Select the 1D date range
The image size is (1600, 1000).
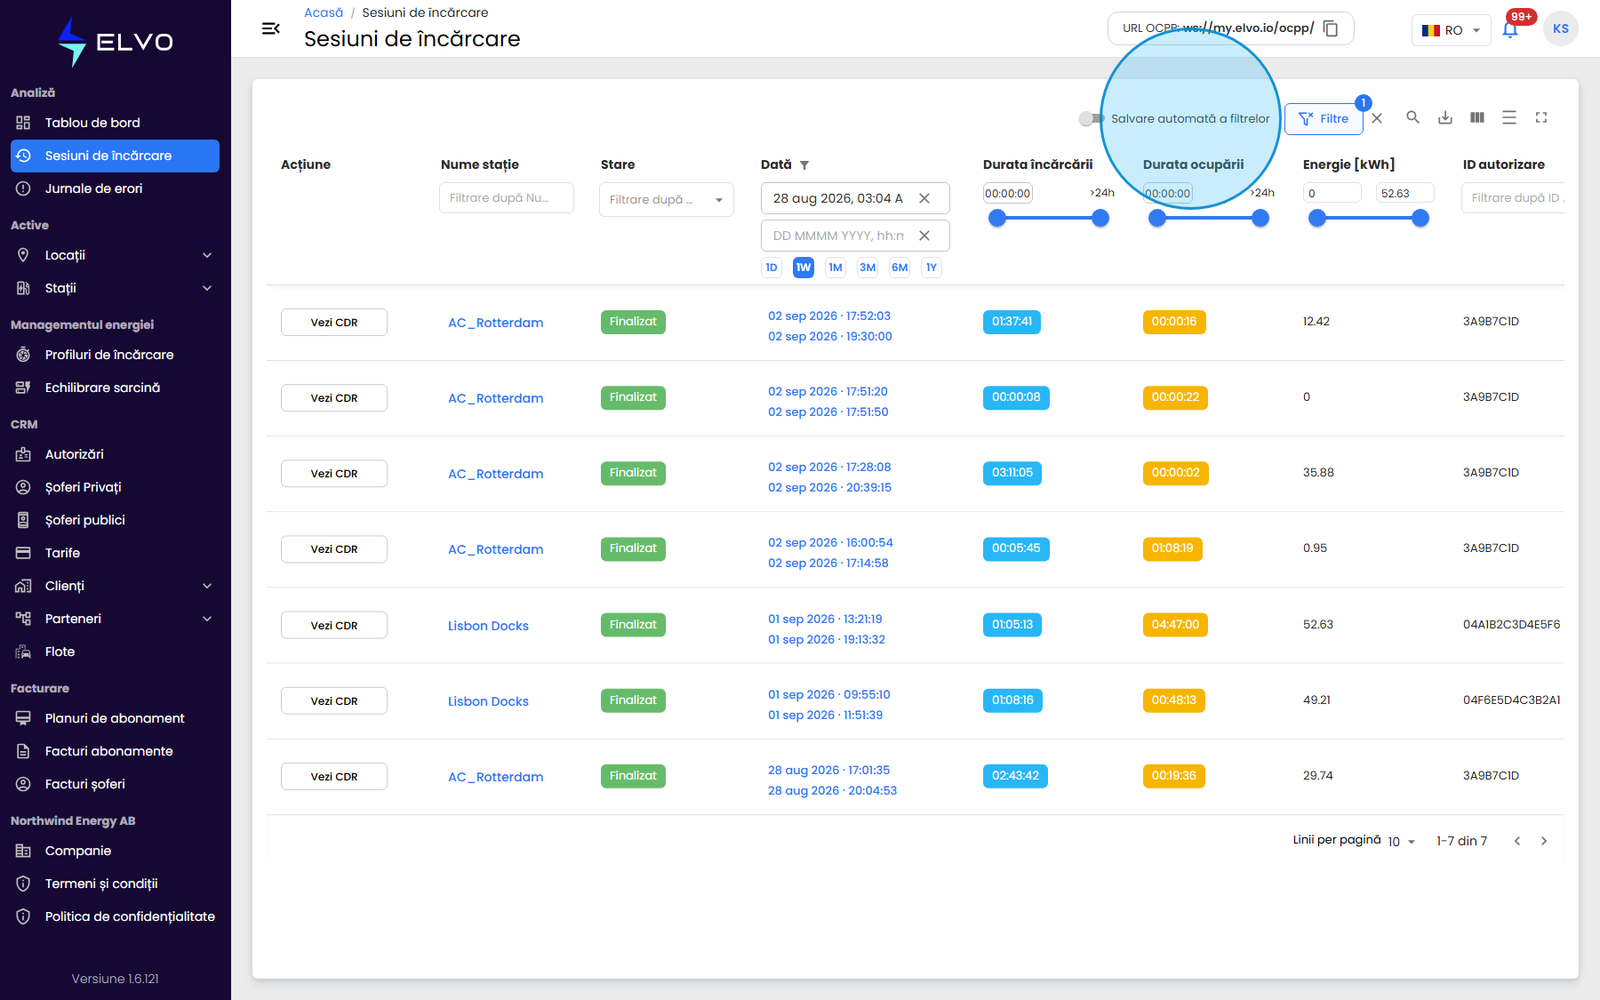pyautogui.click(x=771, y=267)
